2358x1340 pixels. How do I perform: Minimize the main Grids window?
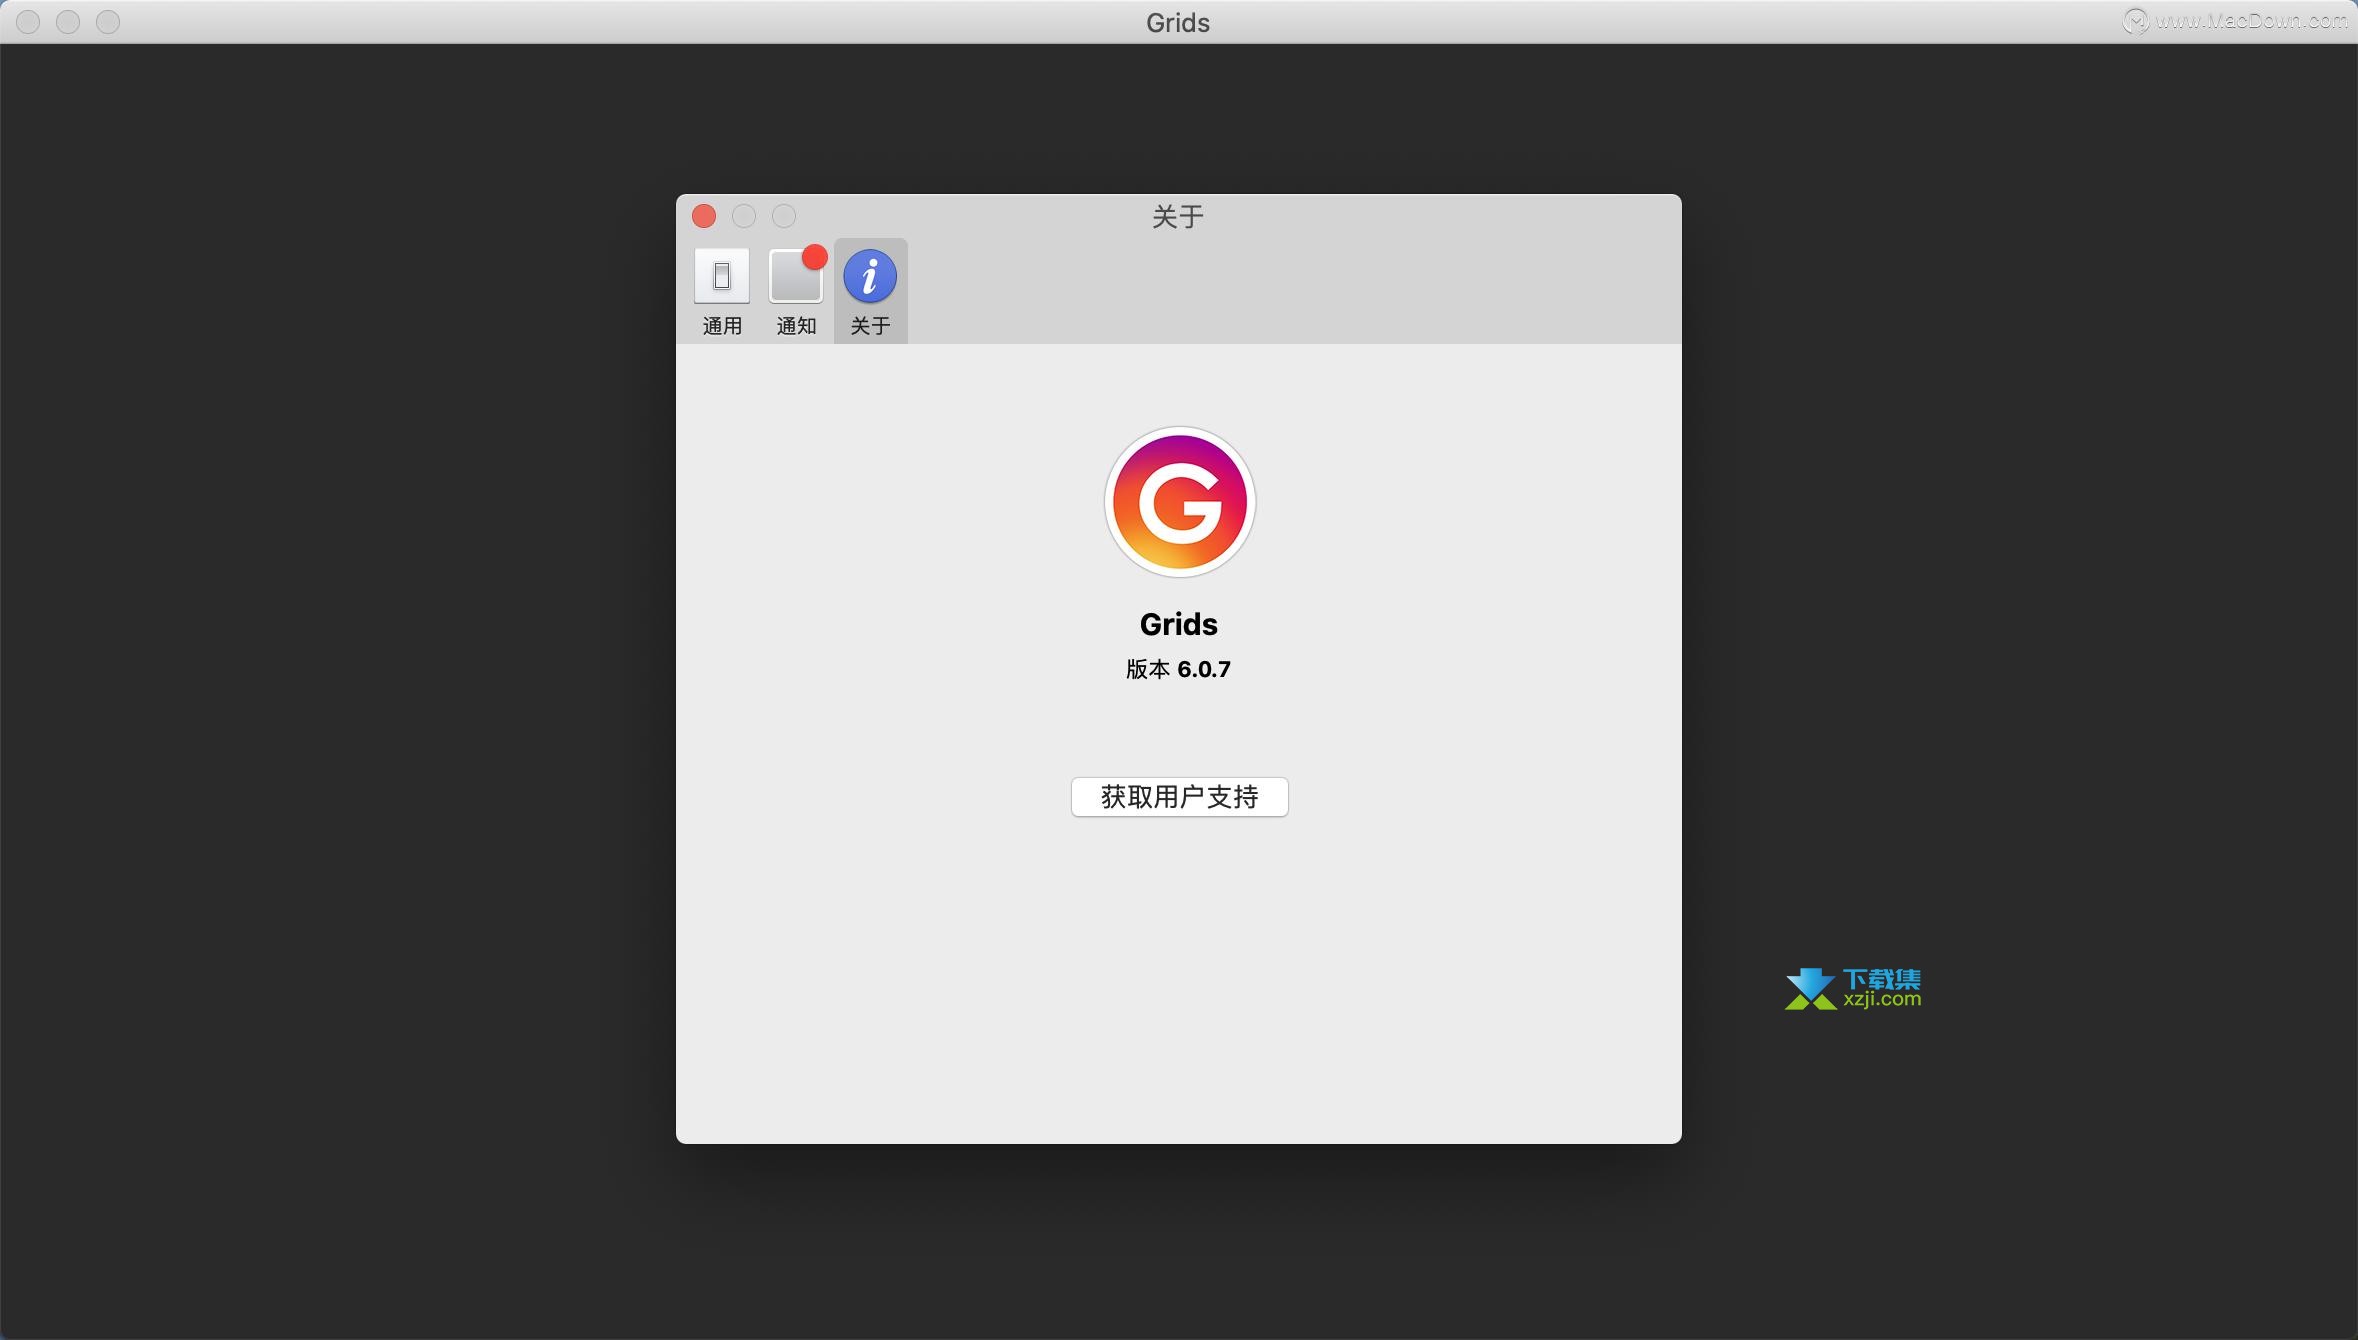(68, 22)
